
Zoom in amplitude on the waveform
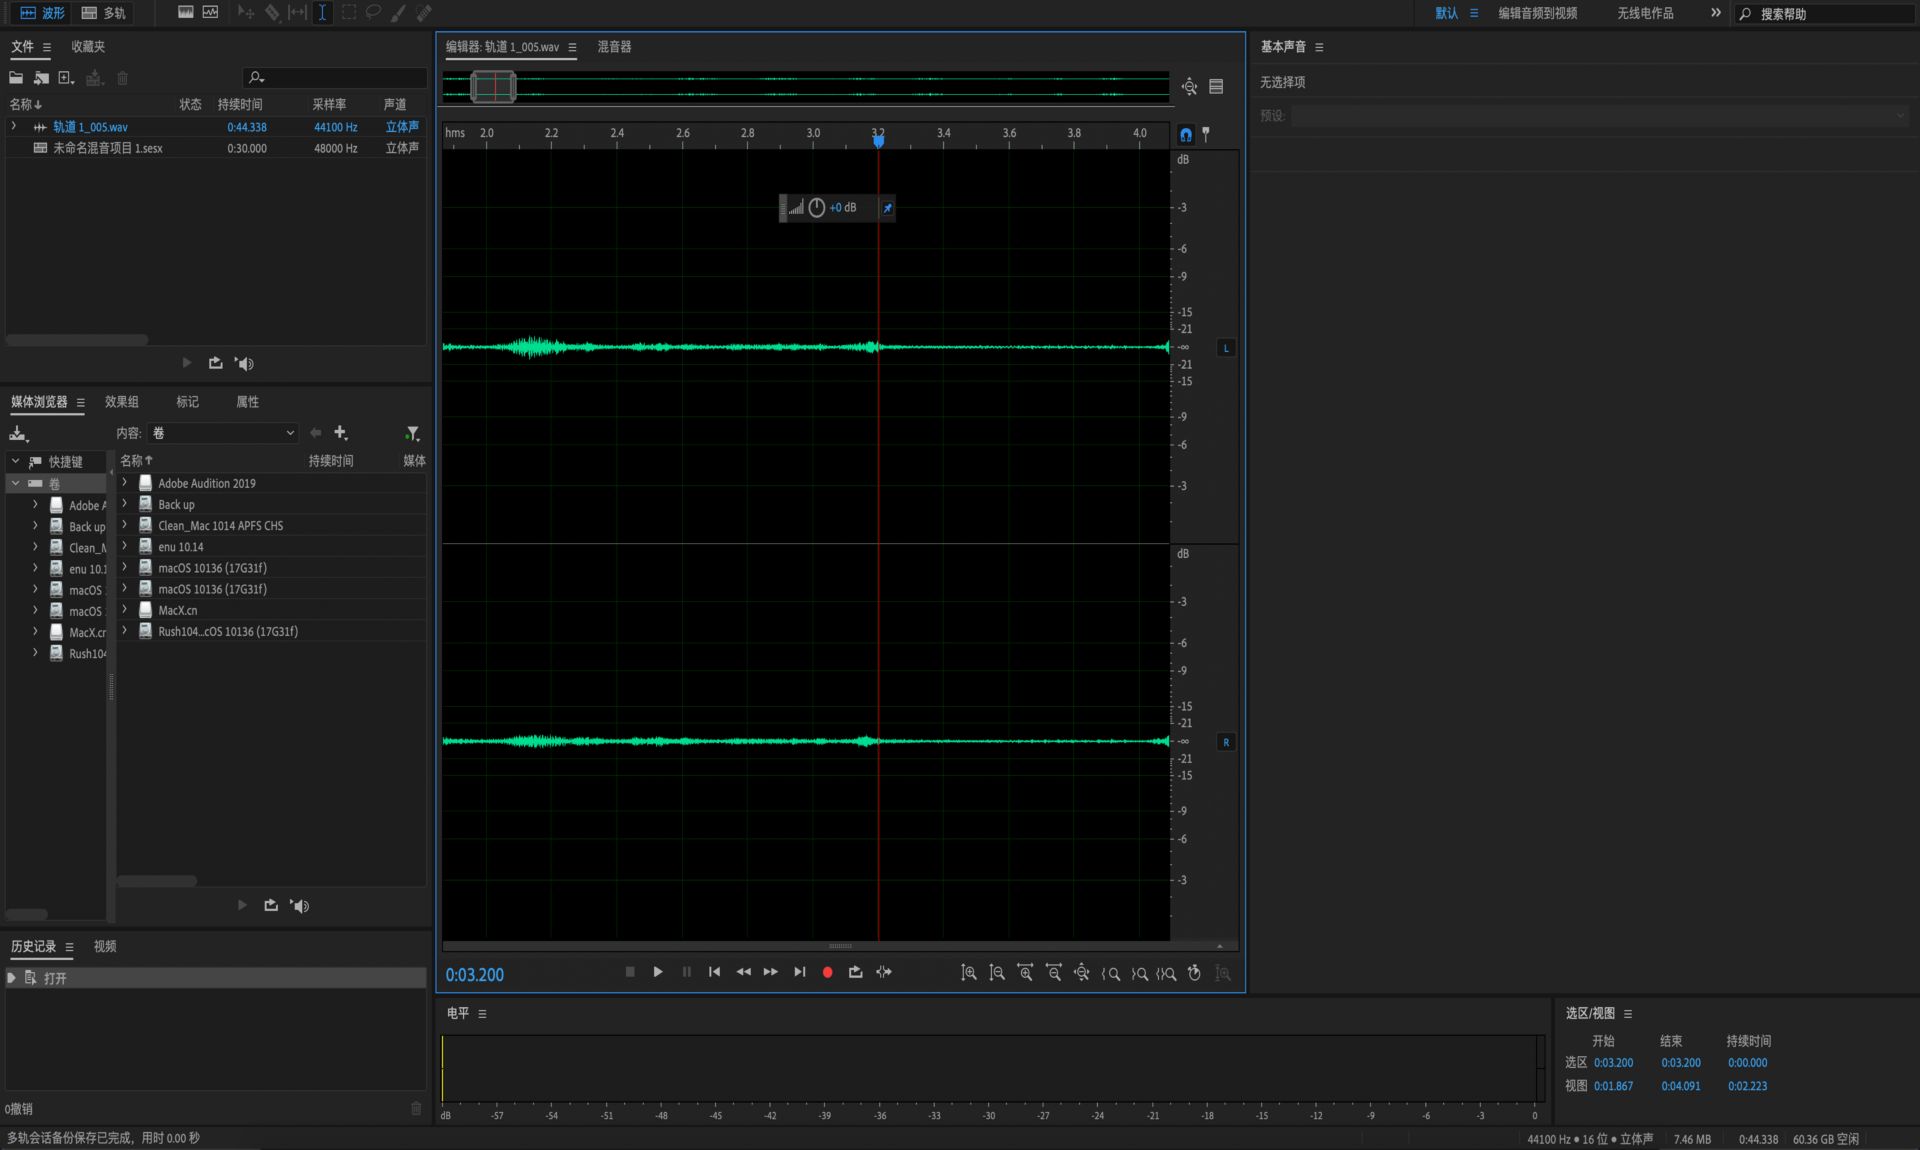[968, 973]
